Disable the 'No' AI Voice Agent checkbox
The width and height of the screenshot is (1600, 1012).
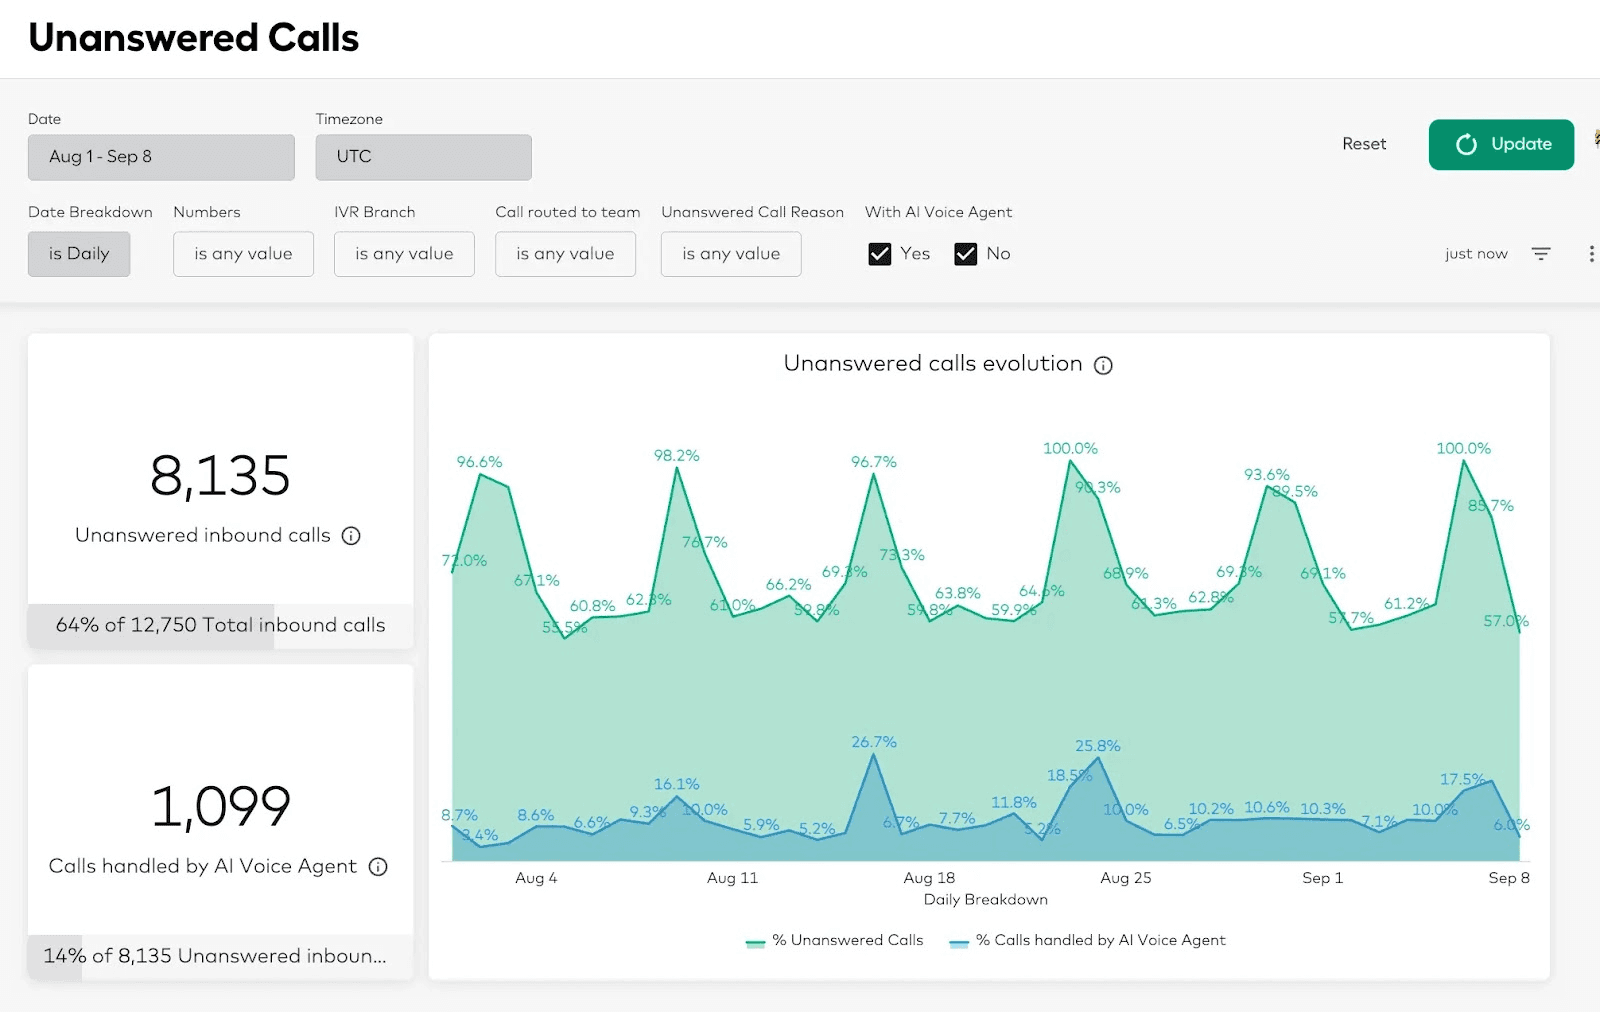pos(966,254)
